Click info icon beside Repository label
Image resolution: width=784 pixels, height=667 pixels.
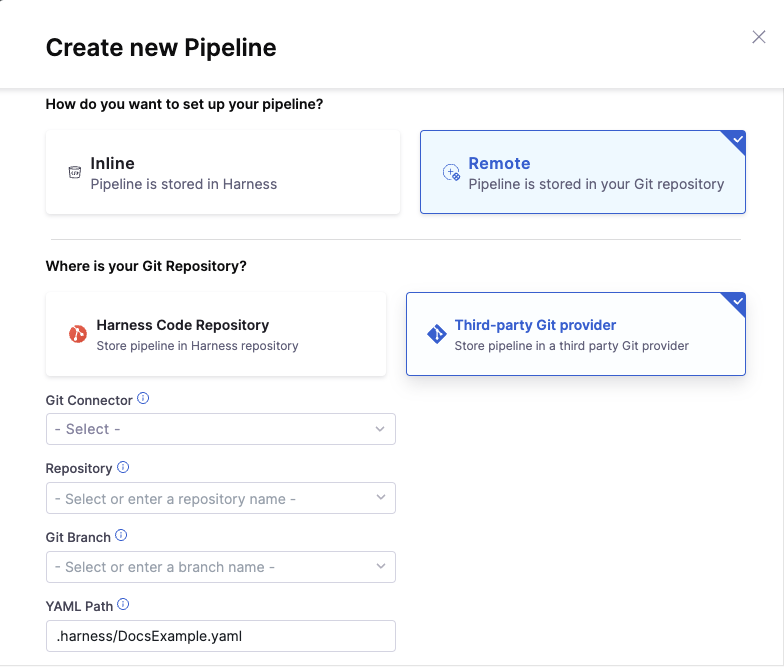(123, 467)
